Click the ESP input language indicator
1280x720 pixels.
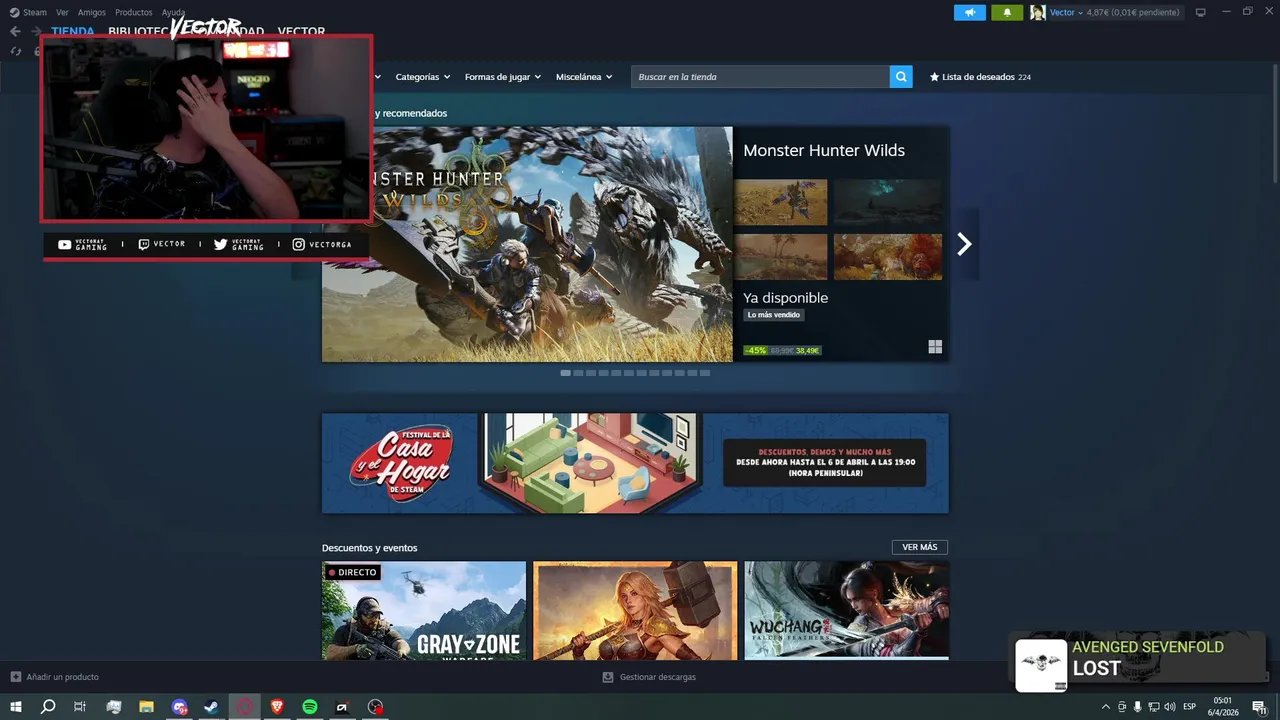[x=1190, y=707]
